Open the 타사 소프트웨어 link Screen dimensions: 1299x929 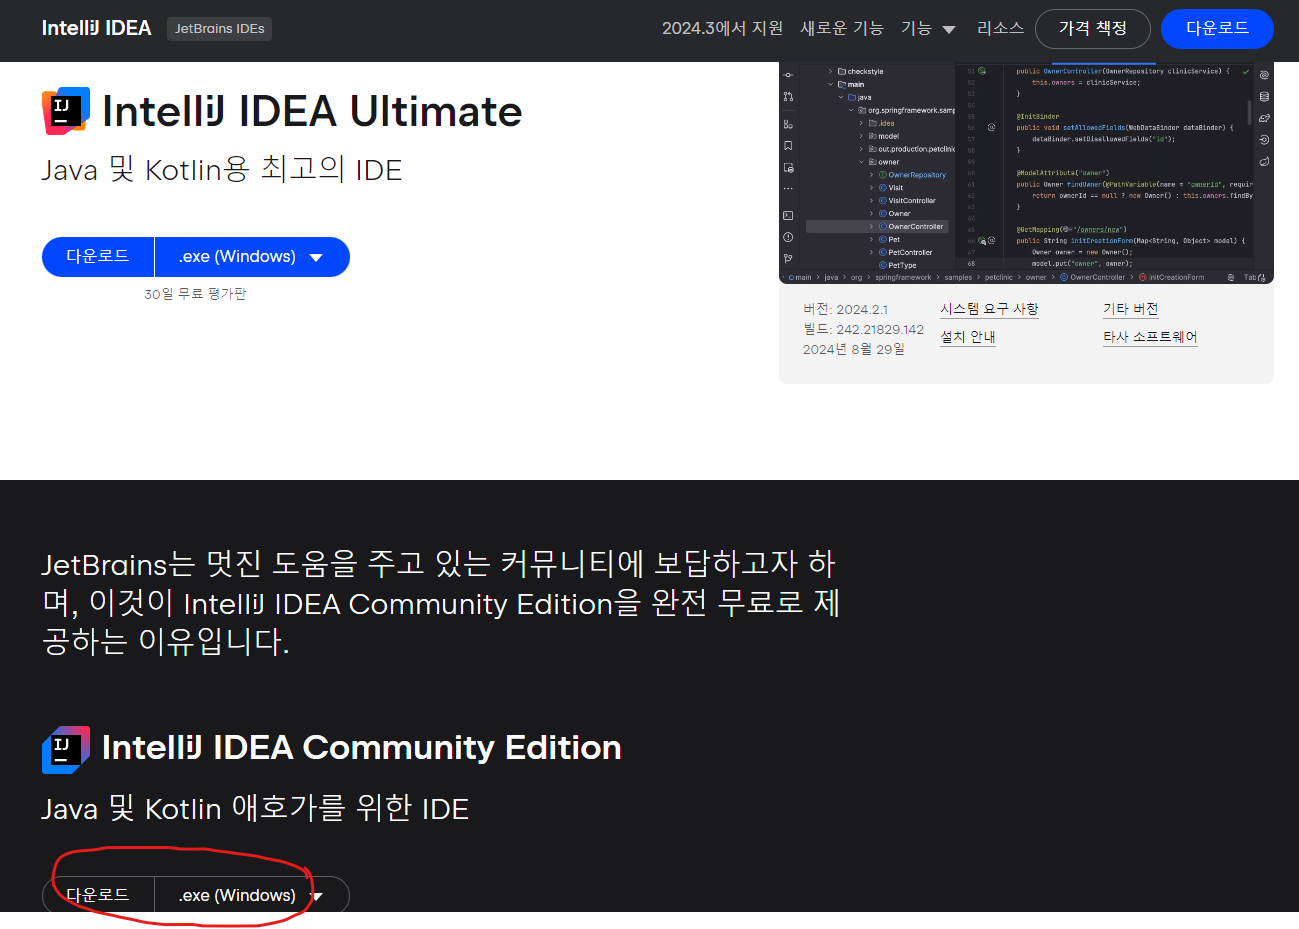1150,337
